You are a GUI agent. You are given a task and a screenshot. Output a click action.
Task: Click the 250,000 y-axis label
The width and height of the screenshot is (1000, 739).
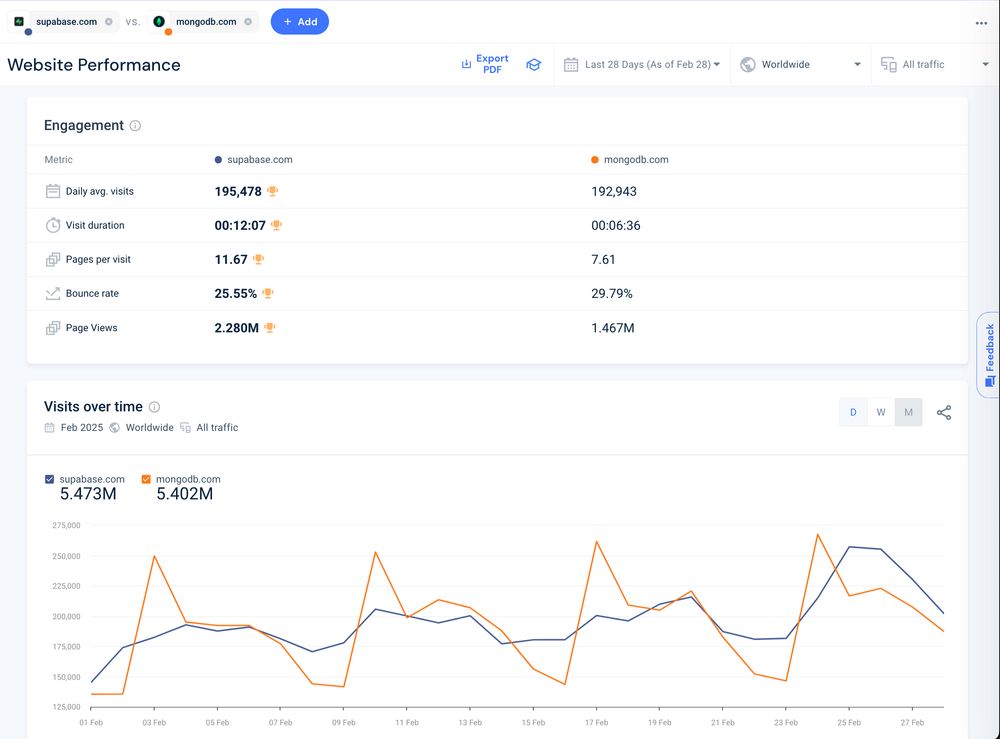coord(66,556)
